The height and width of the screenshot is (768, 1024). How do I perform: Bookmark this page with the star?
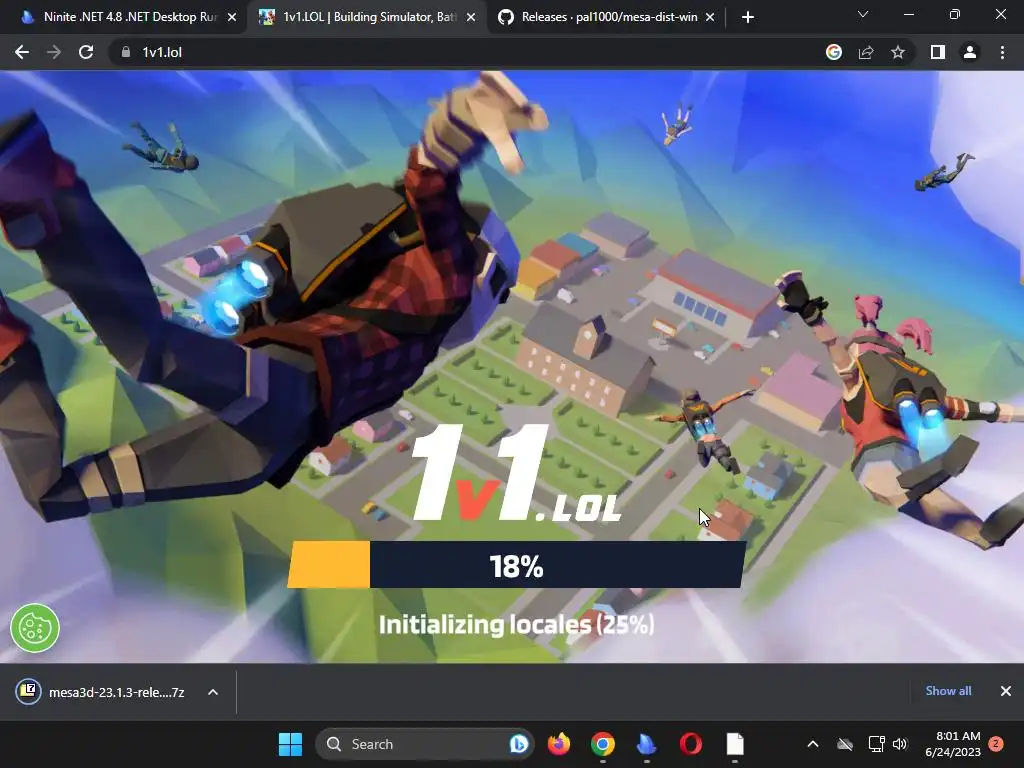pyautogui.click(x=898, y=52)
